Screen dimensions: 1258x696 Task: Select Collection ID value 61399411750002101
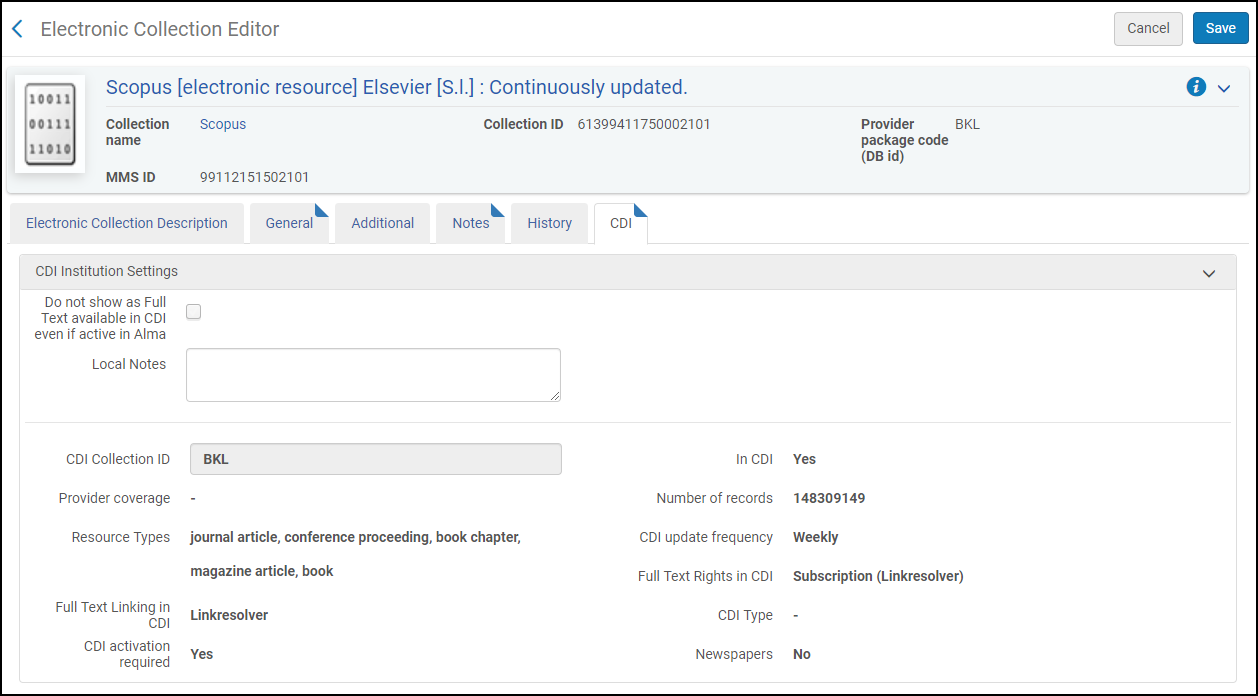tap(644, 124)
